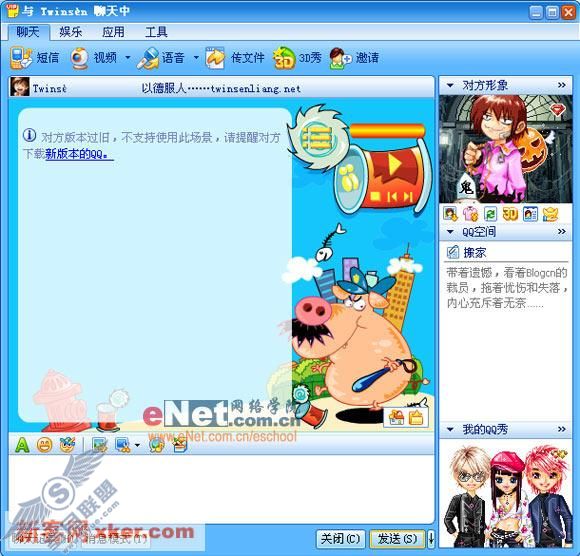Click the gold 3D icon under QQ show
Screen dimensions: 580x556
[510, 214]
